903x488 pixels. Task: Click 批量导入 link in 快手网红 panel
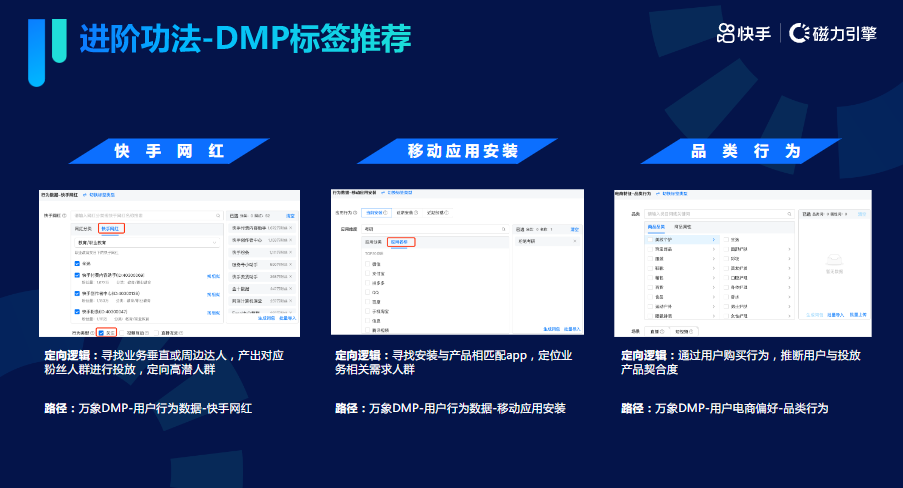point(287,318)
